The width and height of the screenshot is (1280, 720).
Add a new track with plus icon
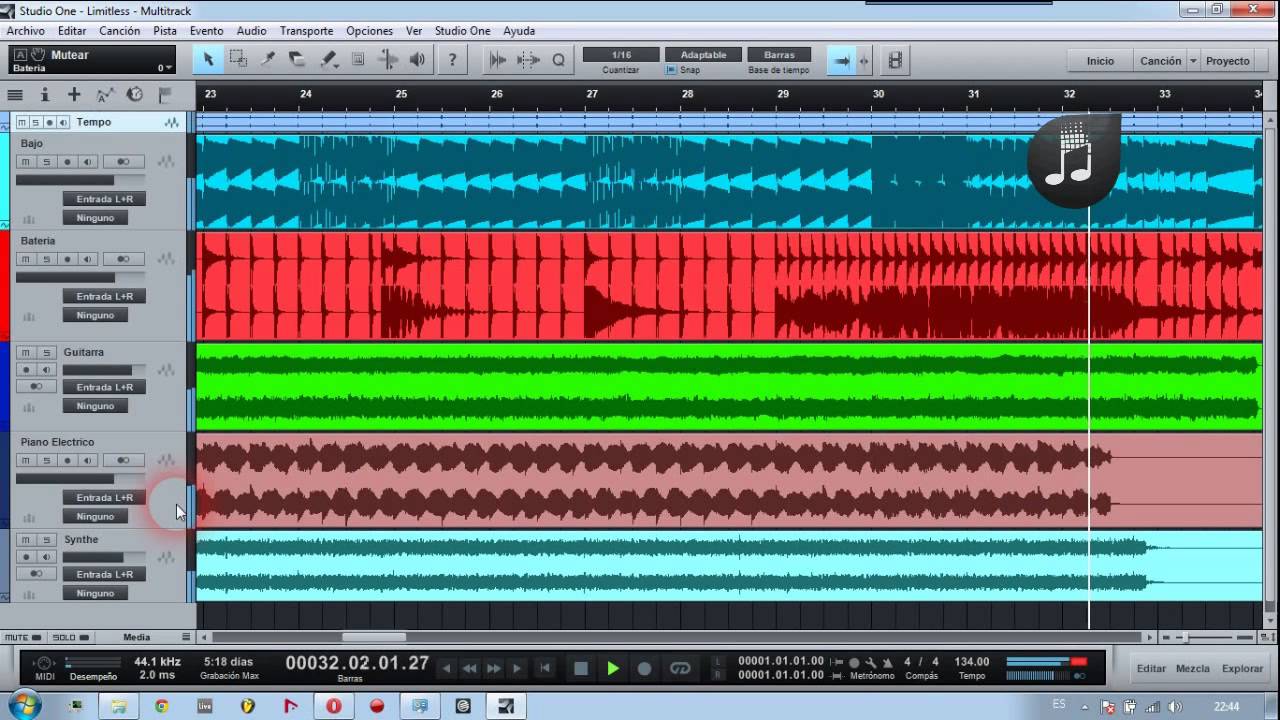[x=74, y=95]
